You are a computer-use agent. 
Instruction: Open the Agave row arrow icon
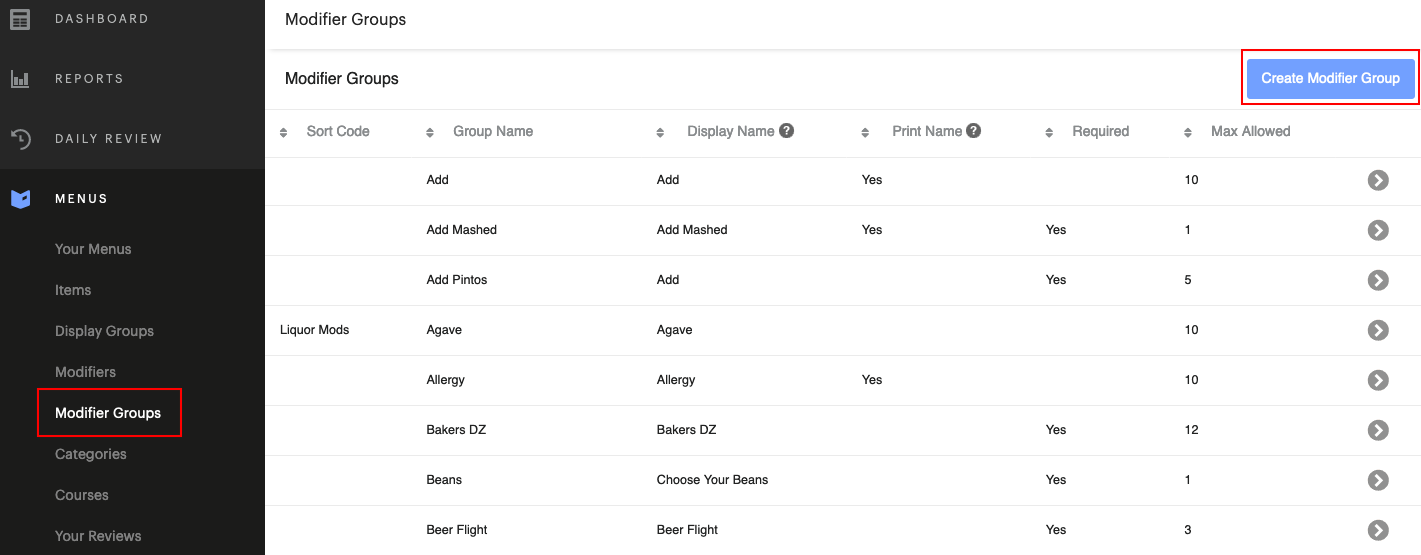tap(1378, 330)
